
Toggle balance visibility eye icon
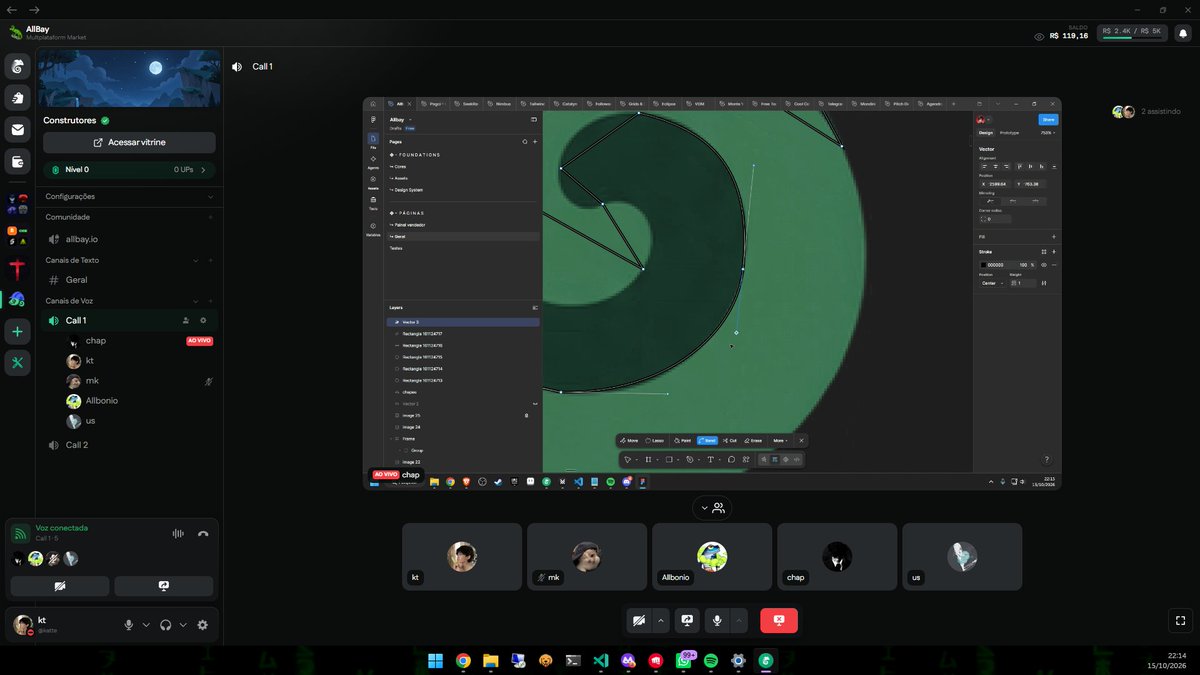tap(1040, 36)
